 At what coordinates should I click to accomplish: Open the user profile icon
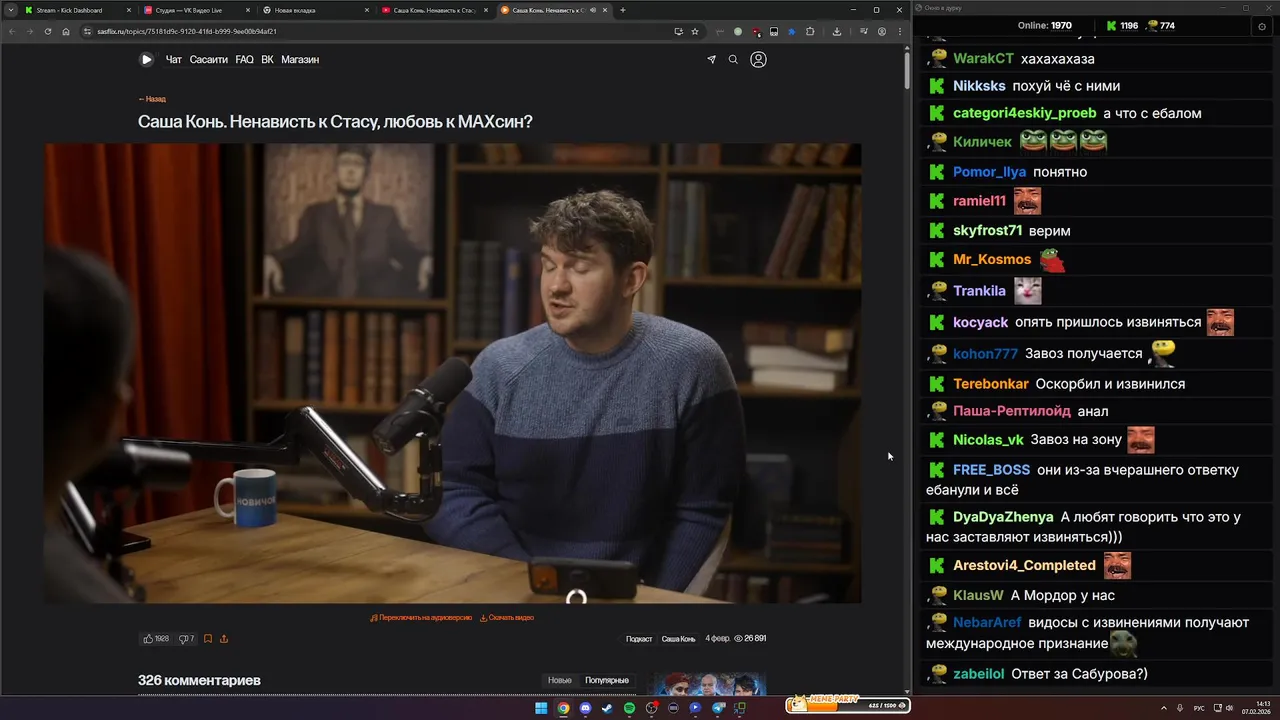[x=758, y=59]
